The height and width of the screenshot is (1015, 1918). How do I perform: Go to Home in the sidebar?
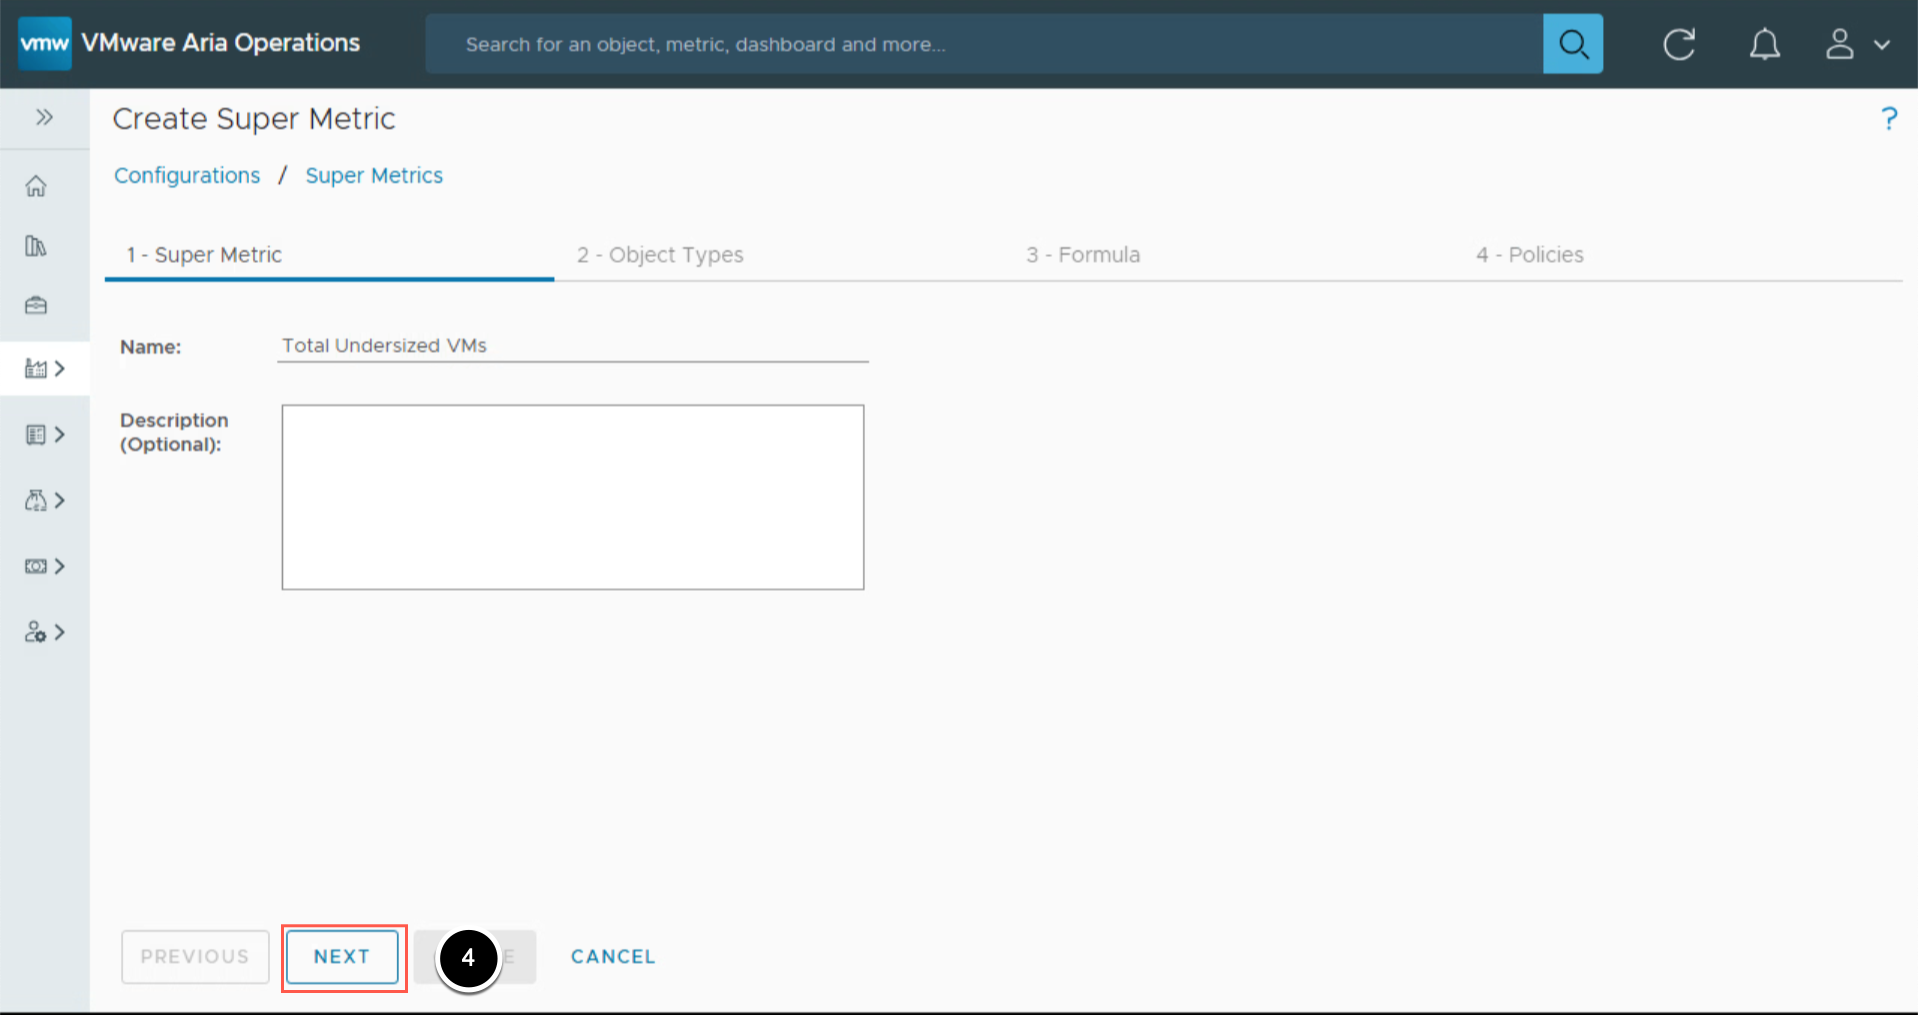point(36,186)
